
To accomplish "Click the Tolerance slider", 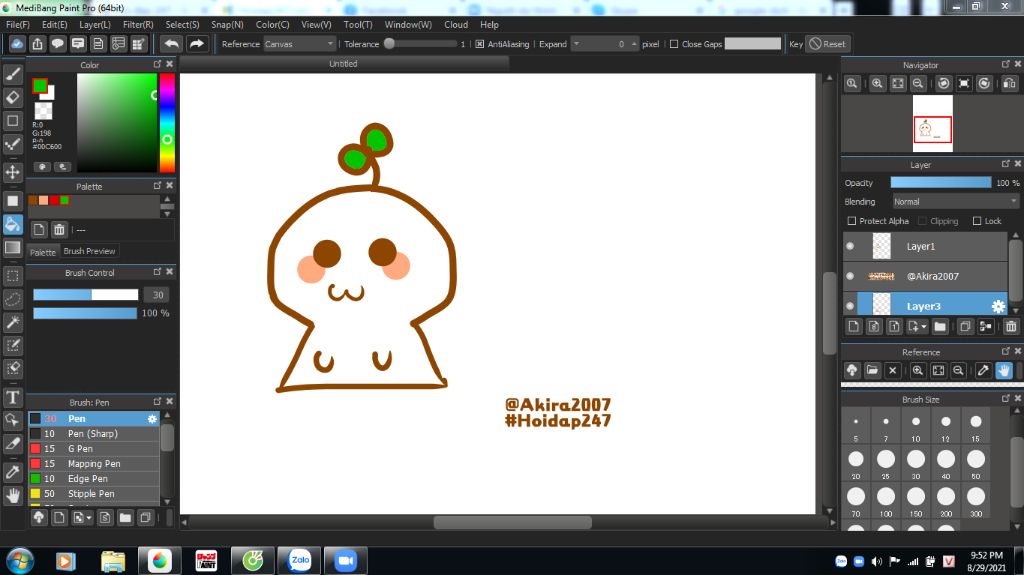I will 422,44.
